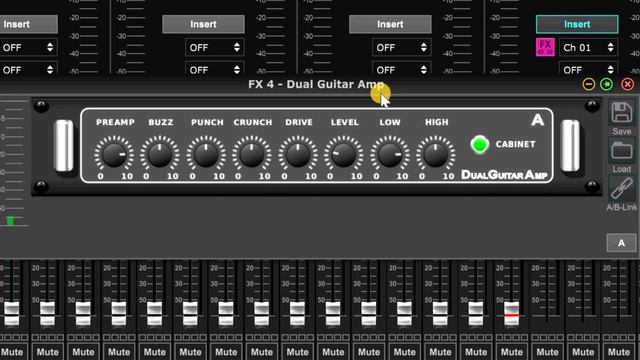
Task: Click the CRUNCH knob
Action: click(x=252, y=154)
